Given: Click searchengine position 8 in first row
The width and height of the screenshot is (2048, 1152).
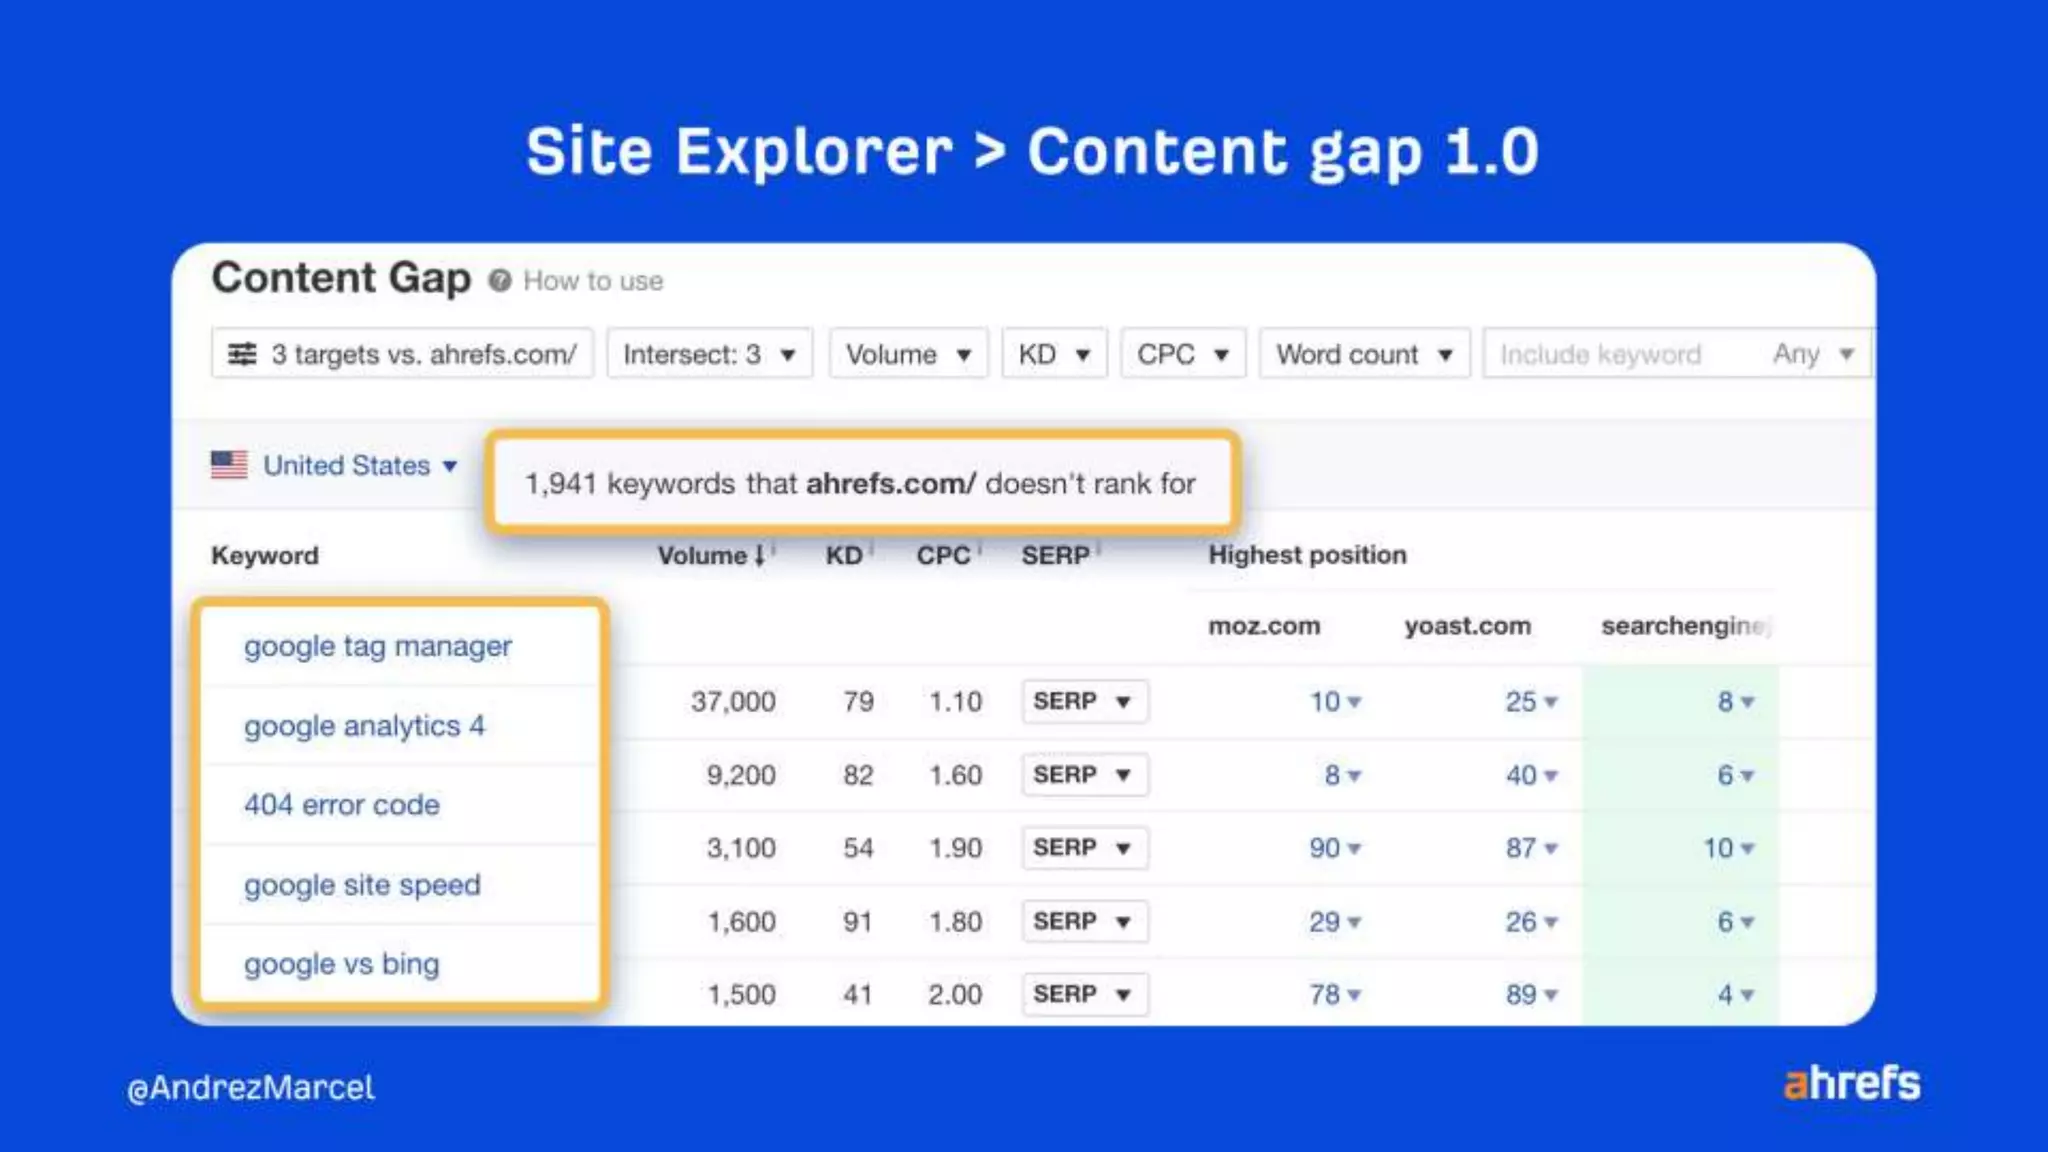Looking at the screenshot, I should click(1736, 702).
